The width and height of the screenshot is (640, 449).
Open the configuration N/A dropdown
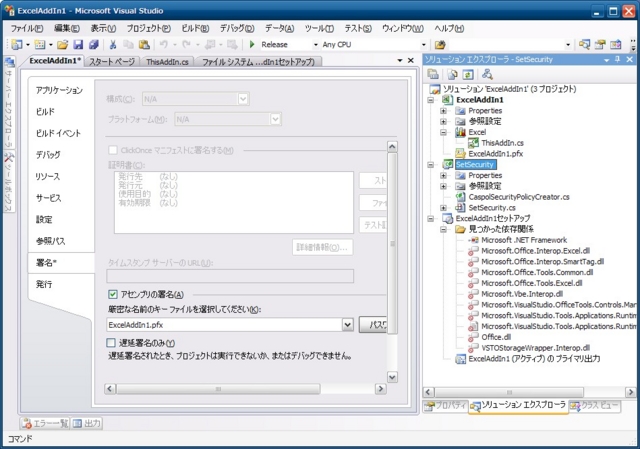coord(243,99)
